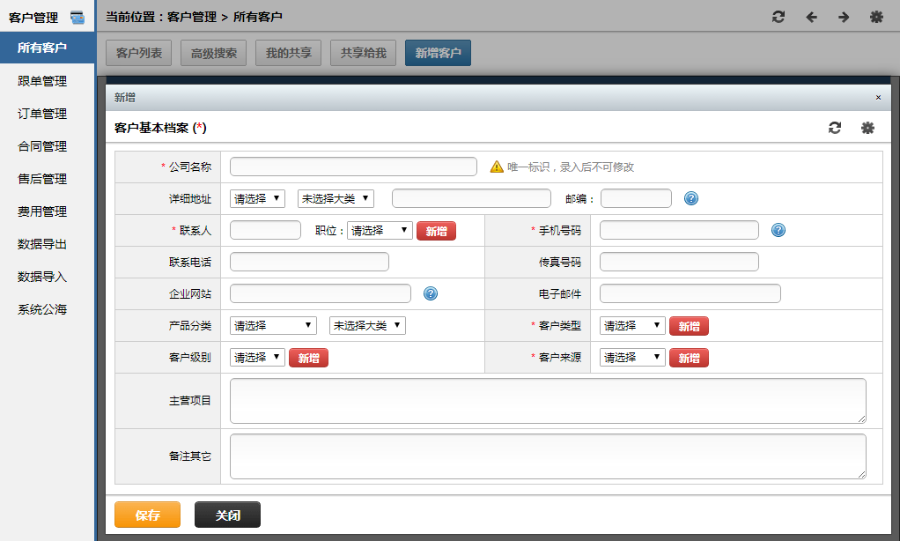Open the 客户级别 dropdown

click(x=257, y=357)
